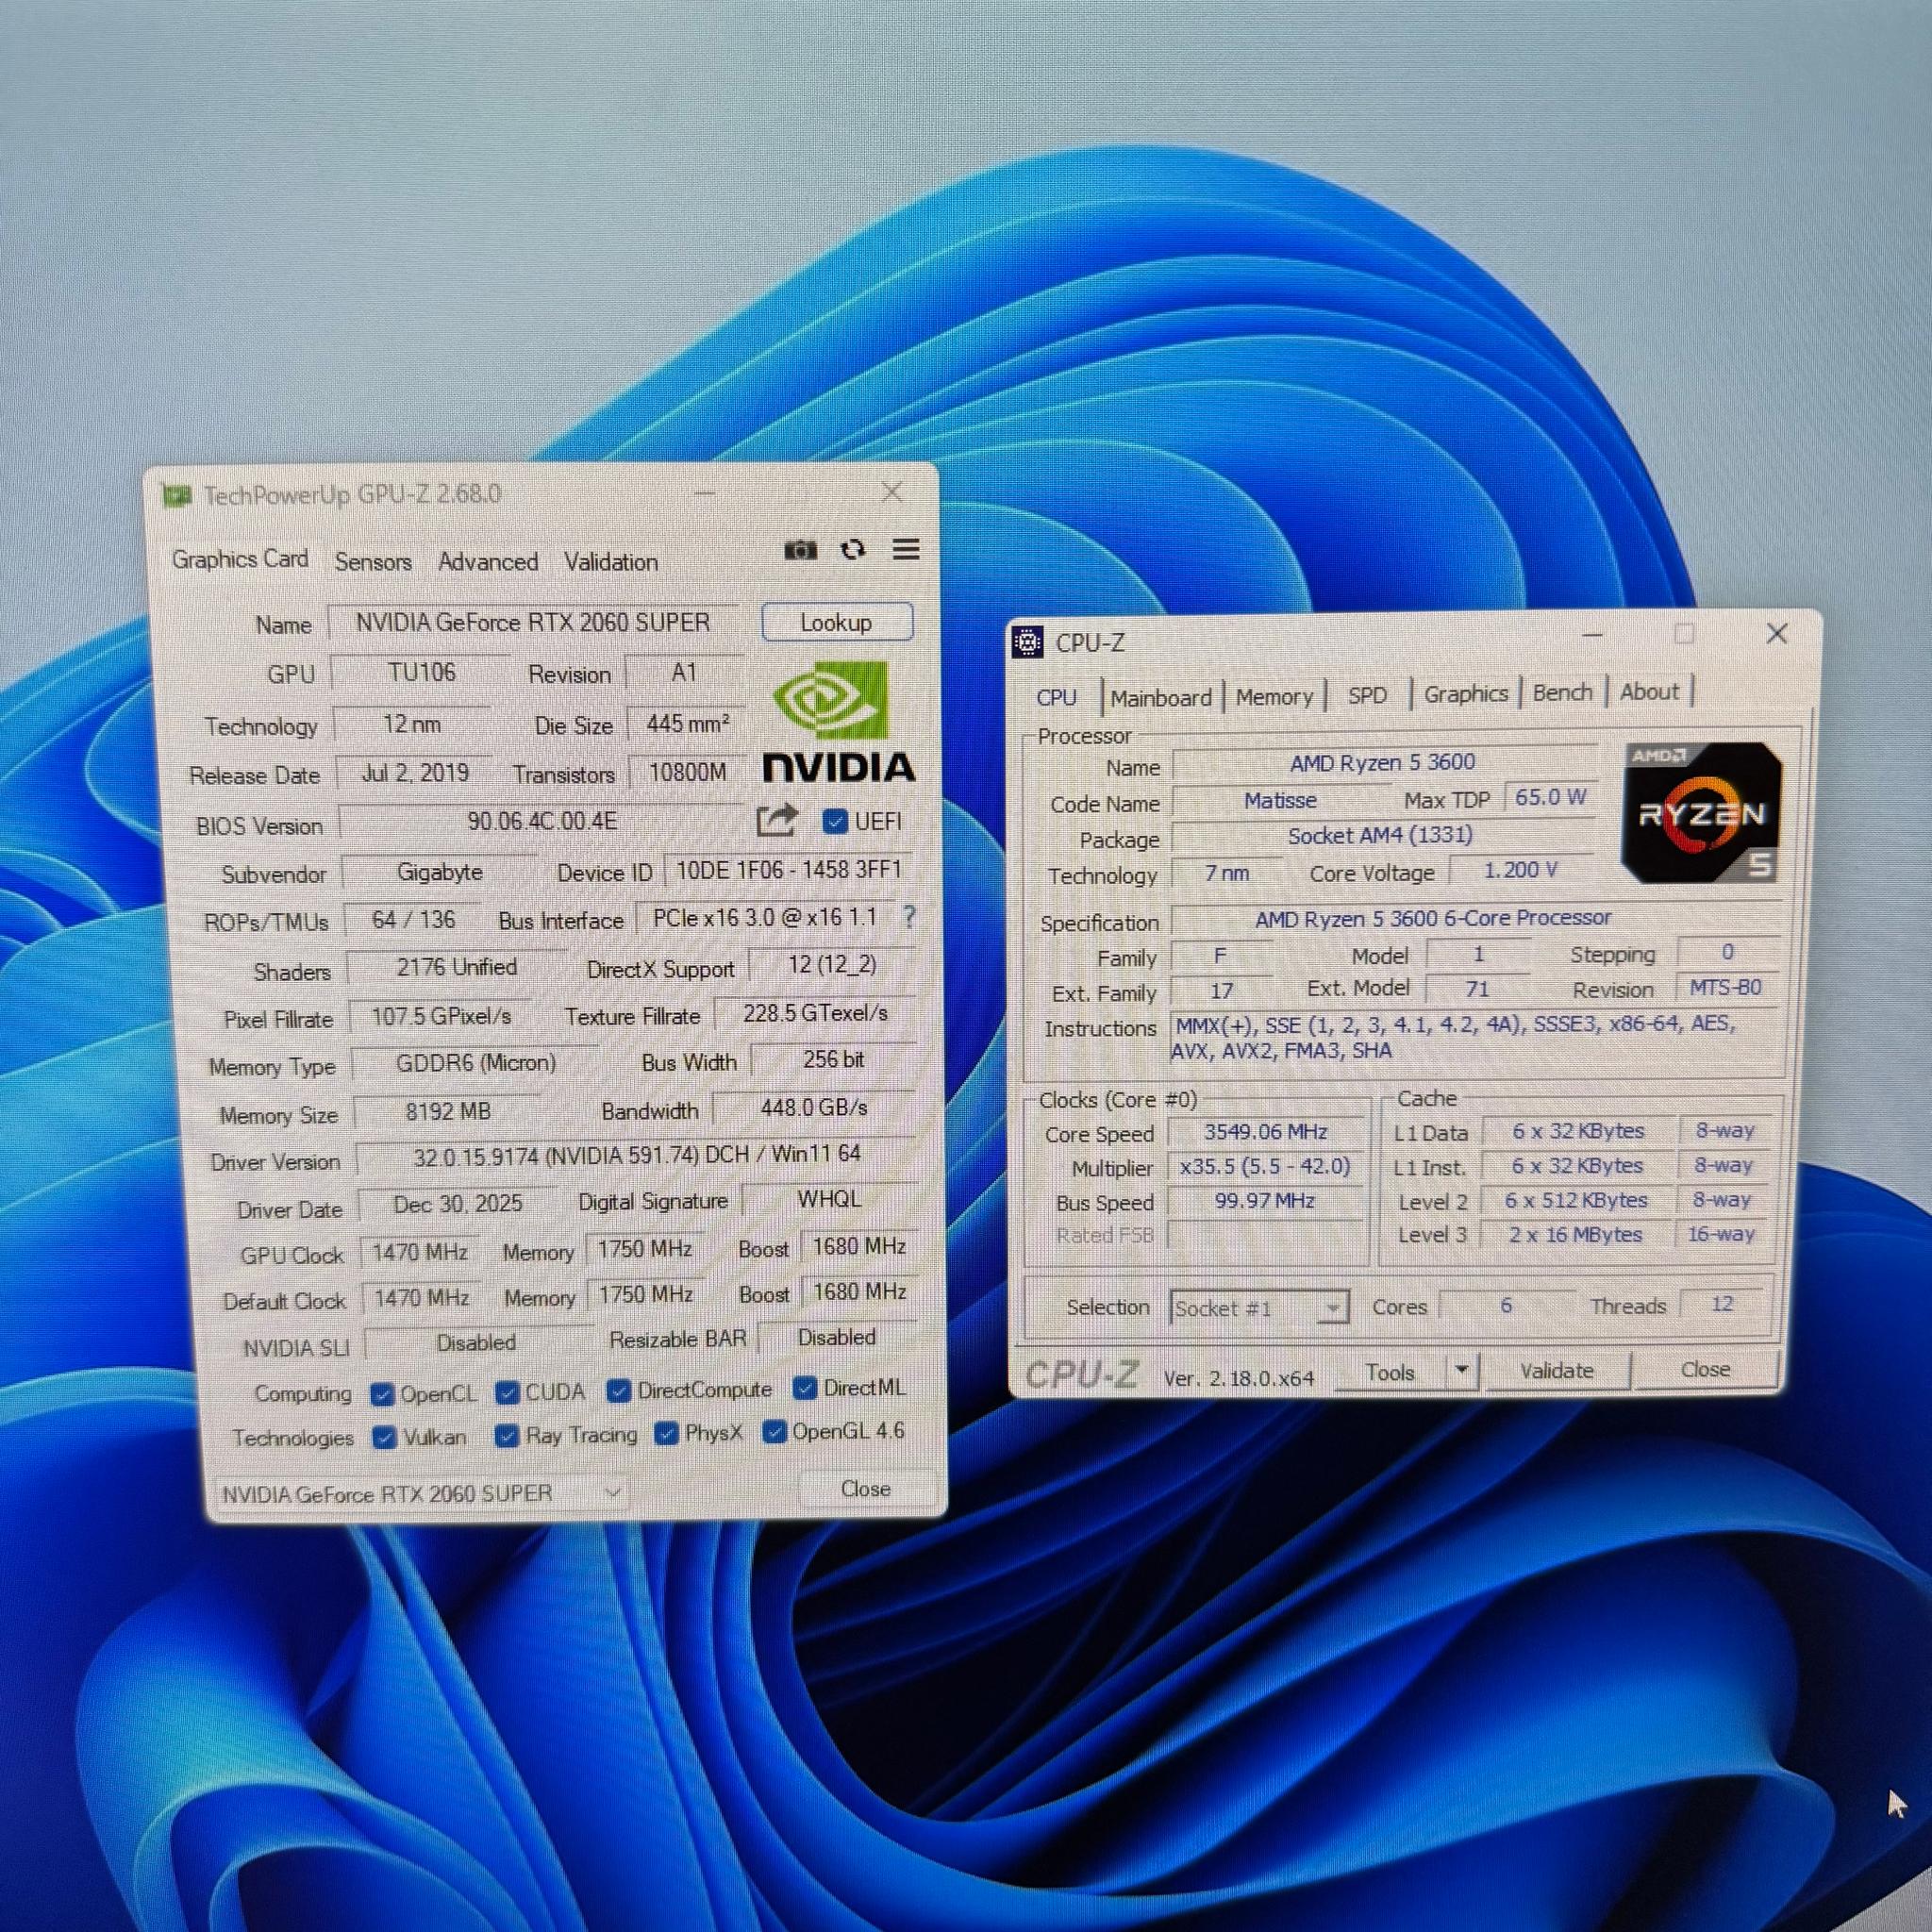Expand the Tools dropdown arrow in CPU-Z

click(x=1461, y=1370)
